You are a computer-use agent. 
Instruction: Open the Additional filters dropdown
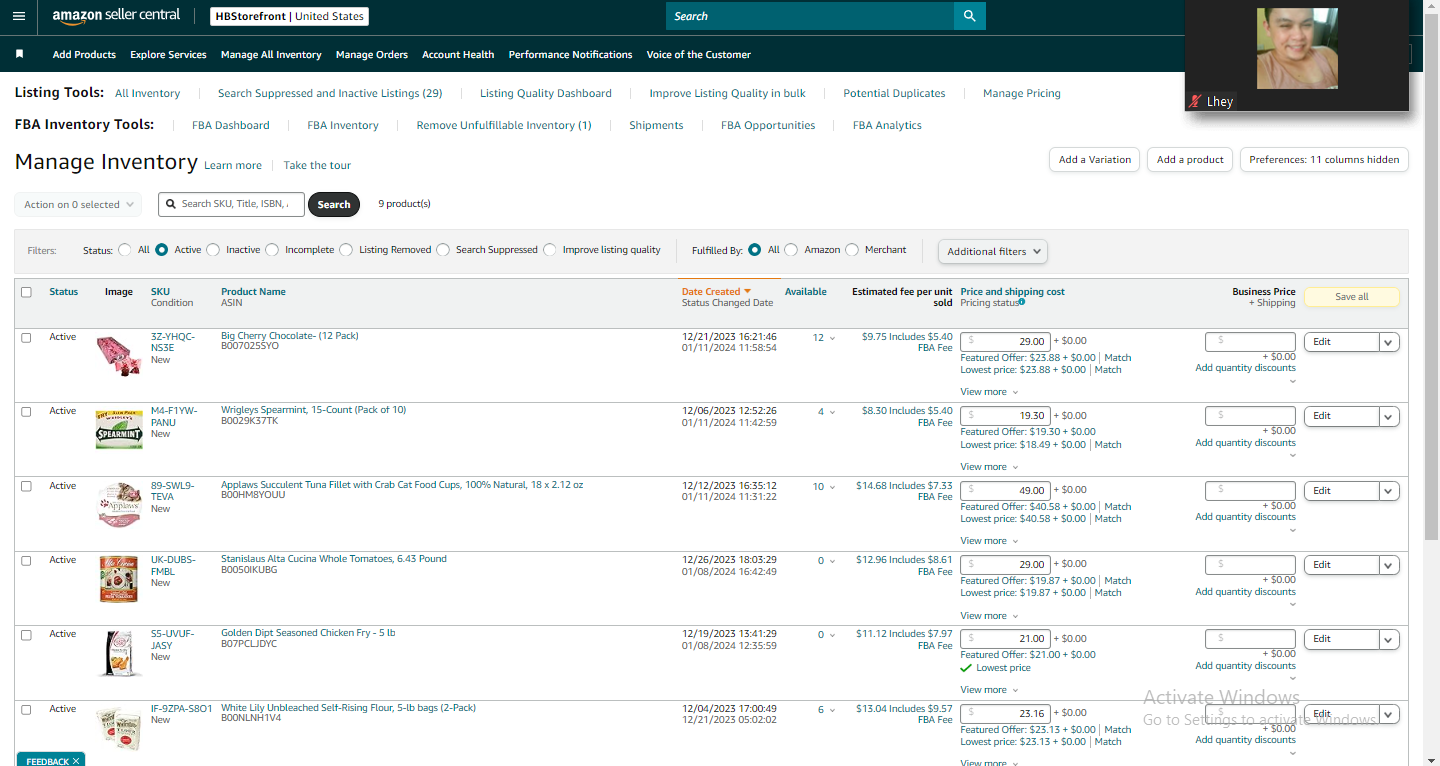point(993,251)
